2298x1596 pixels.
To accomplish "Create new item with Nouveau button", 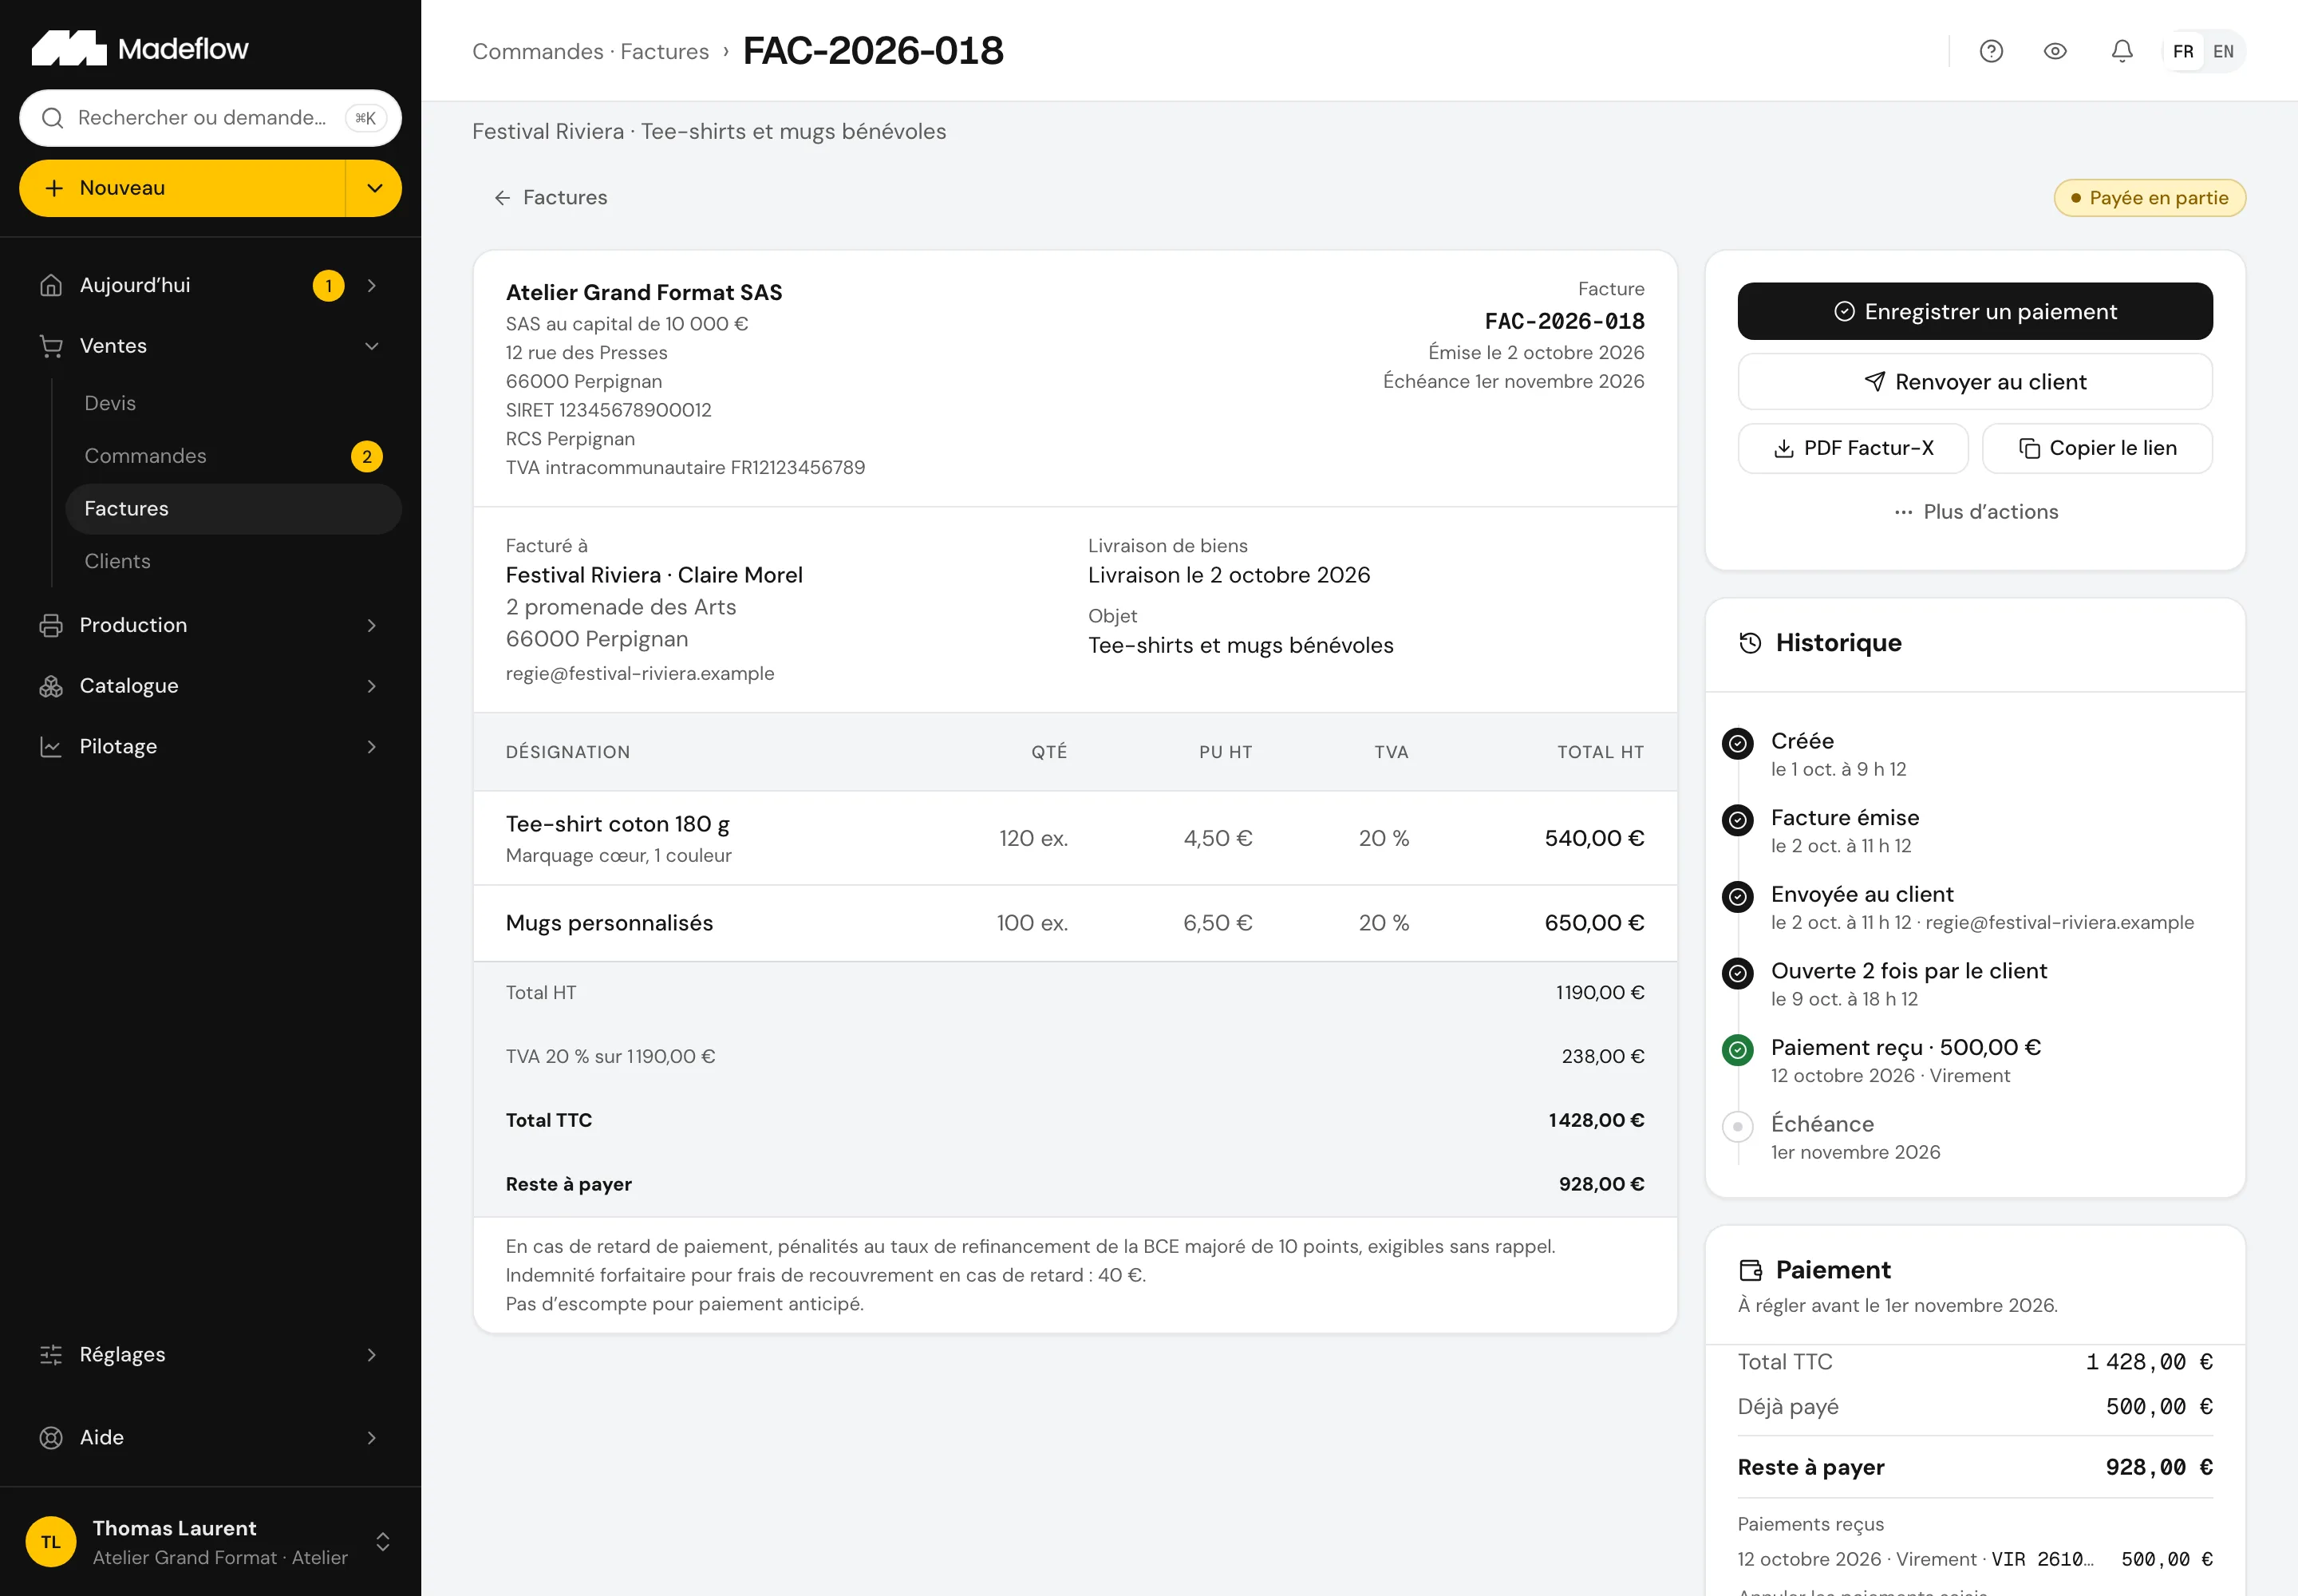I will click(182, 188).
